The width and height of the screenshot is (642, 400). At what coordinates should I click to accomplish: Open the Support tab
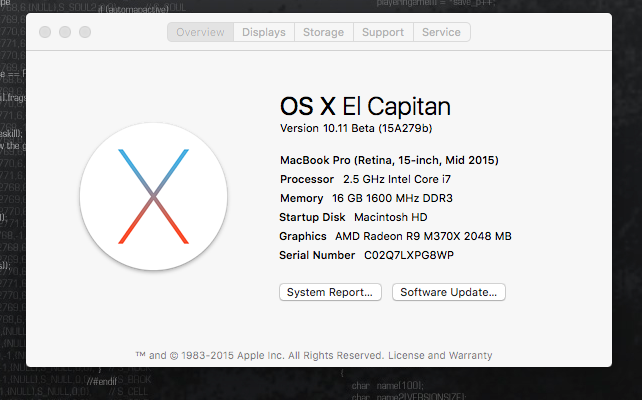coord(383,32)
